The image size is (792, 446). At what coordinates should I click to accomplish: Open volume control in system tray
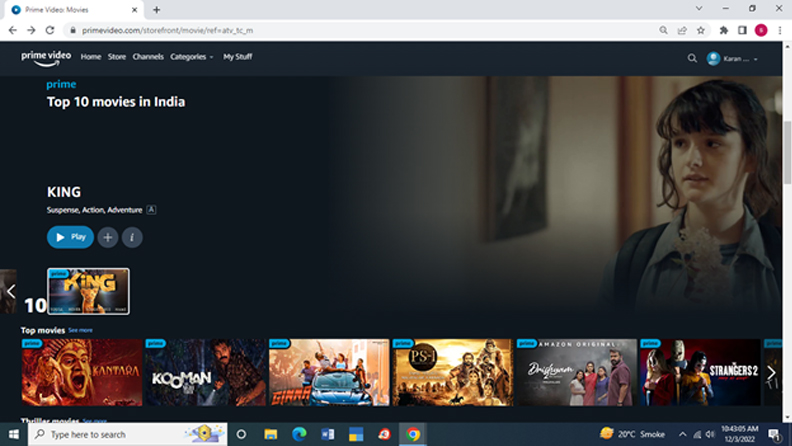[710, 434]
